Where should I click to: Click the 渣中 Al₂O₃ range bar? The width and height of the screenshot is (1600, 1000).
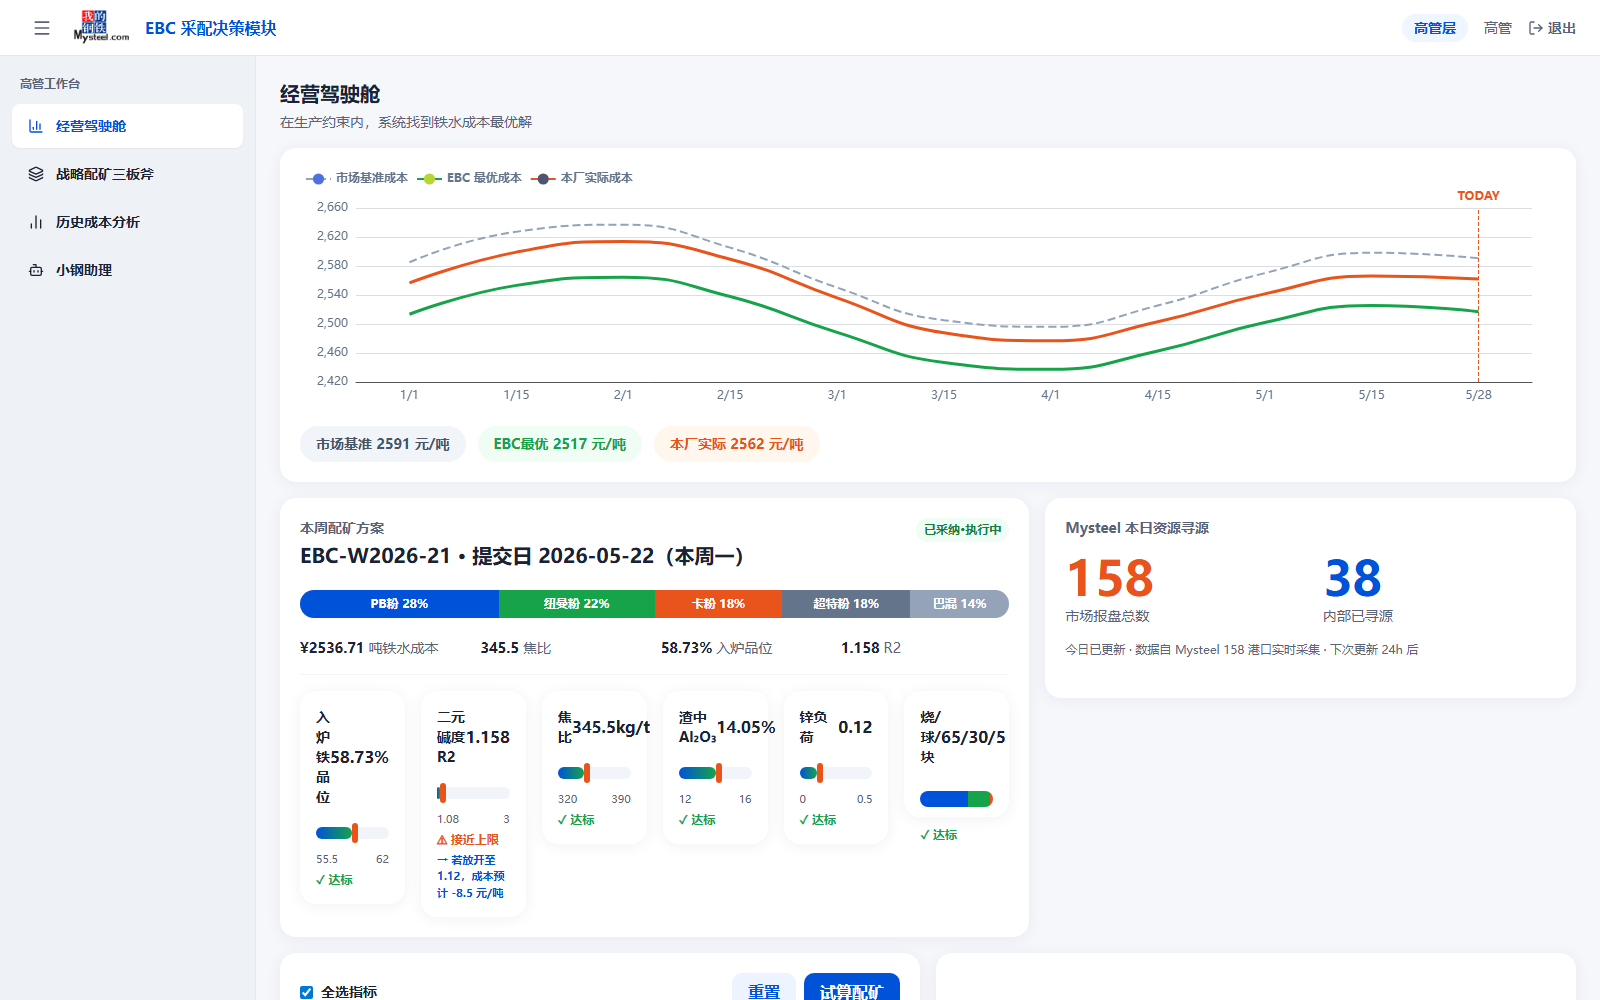pos(715,773)
